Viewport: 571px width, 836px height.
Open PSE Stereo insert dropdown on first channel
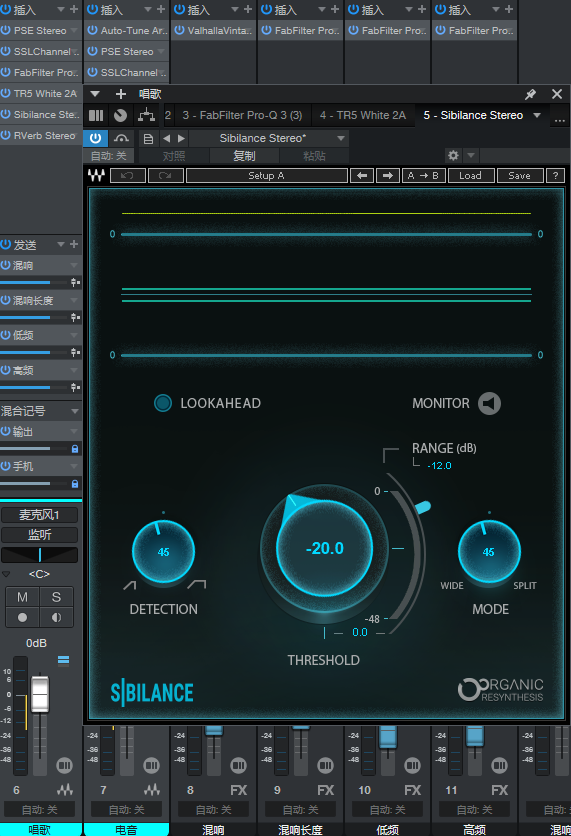(74, 30)
